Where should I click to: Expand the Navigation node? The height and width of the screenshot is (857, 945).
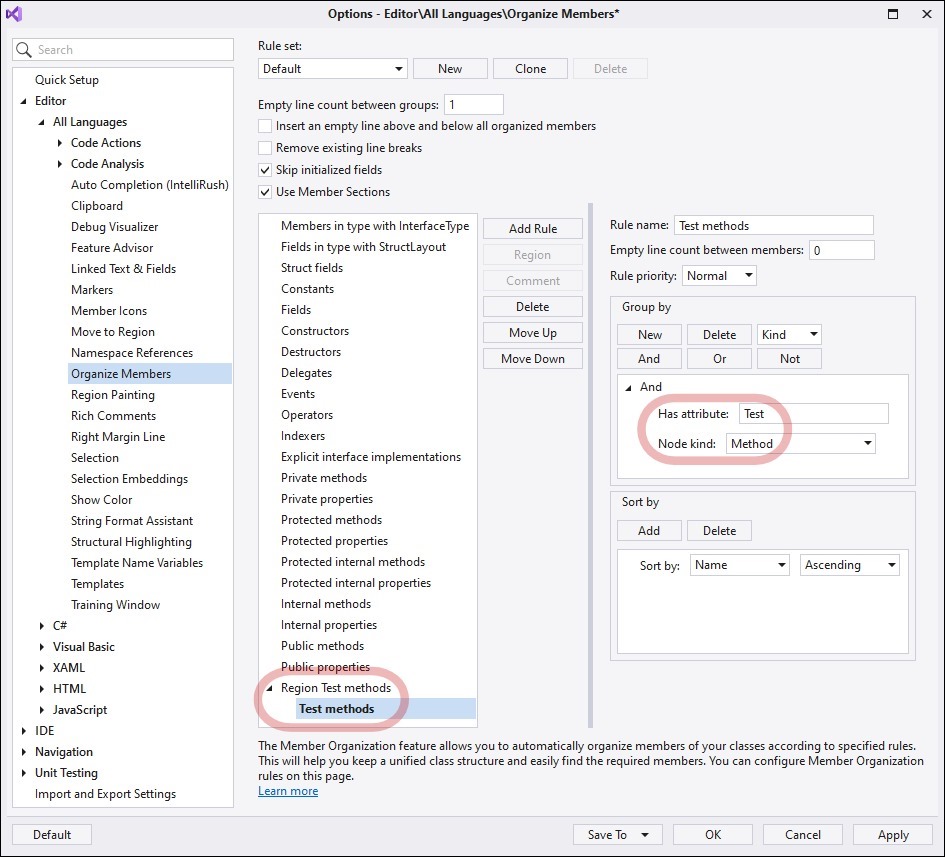[24, 752]
